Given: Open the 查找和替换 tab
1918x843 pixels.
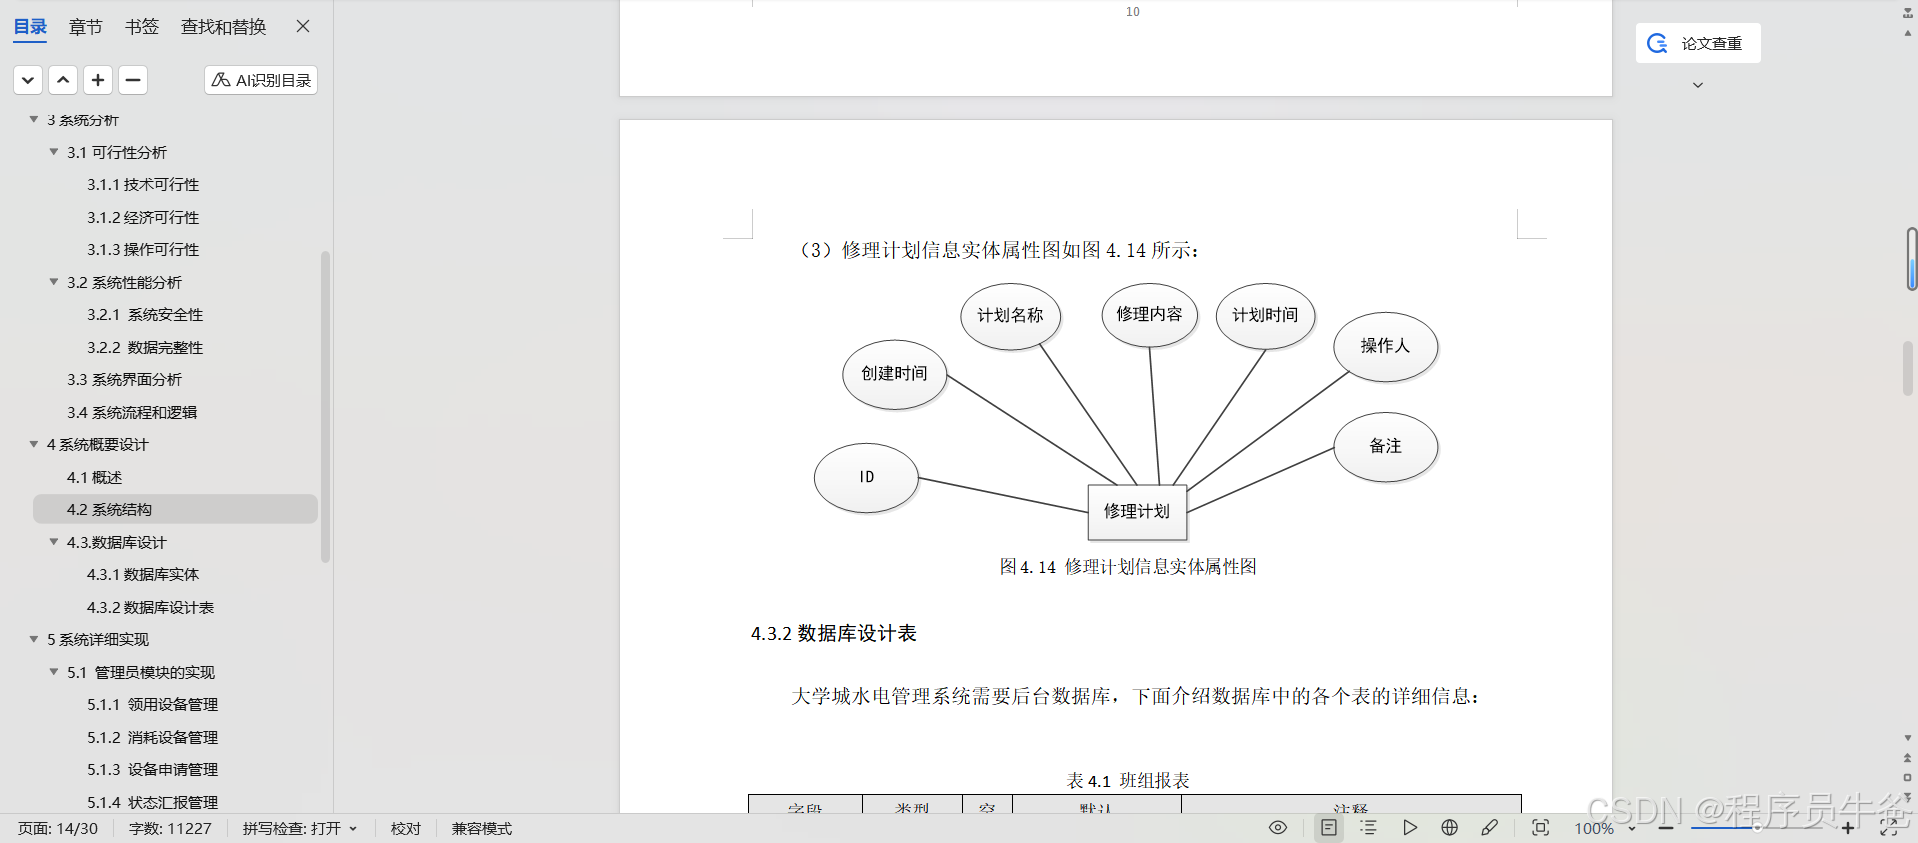Looking at the screenshot, I should [x=223, y=27].
